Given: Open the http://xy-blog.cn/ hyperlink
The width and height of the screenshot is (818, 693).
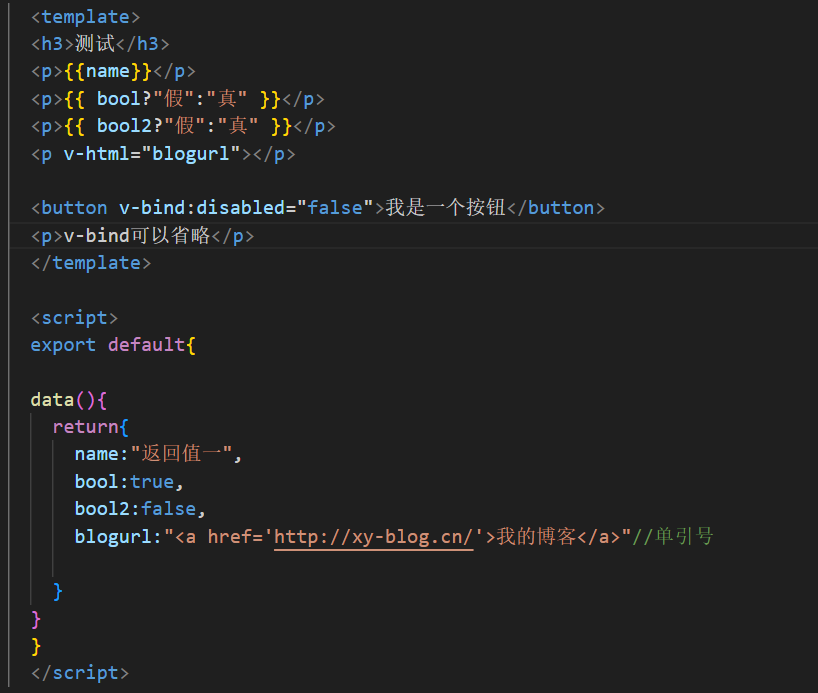Looking at the screenshot, I should pyautogui.click(x=373, y=536).
